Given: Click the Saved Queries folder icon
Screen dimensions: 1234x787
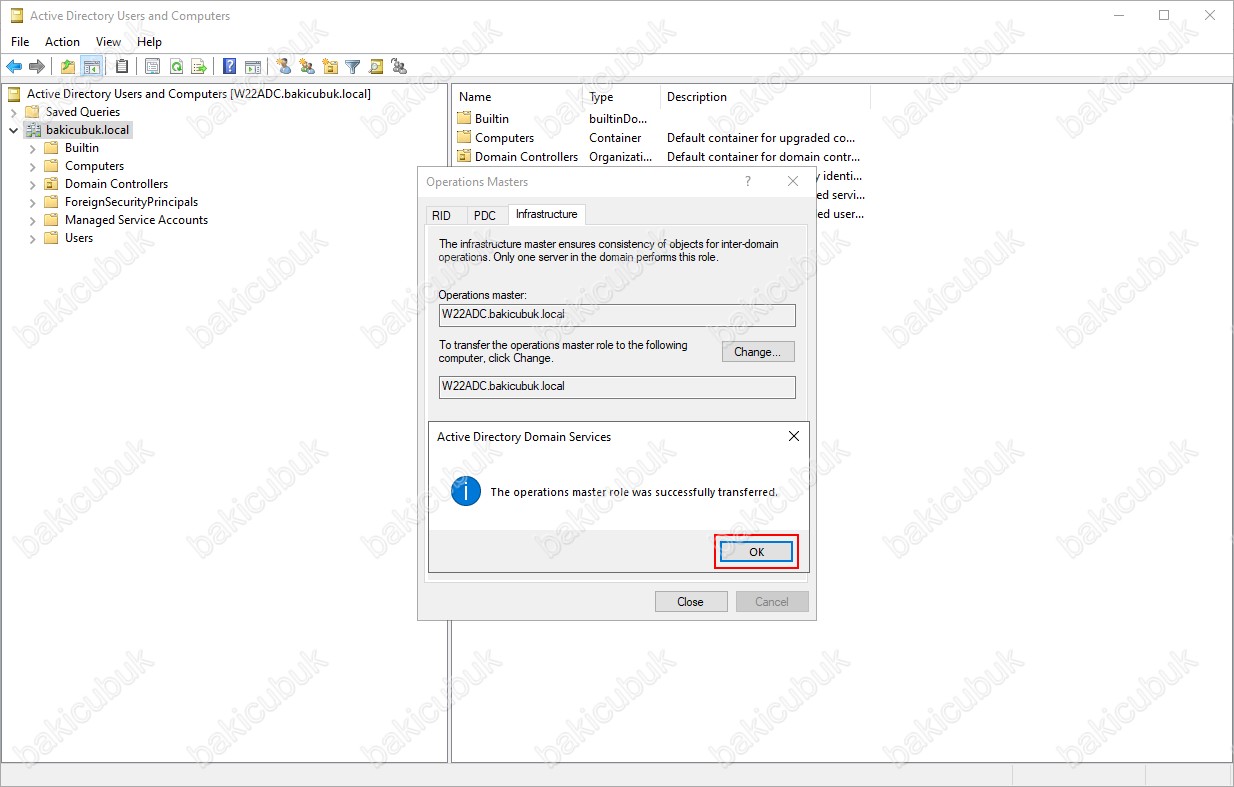Looking at the screenshot, I should tap(33, 112).
